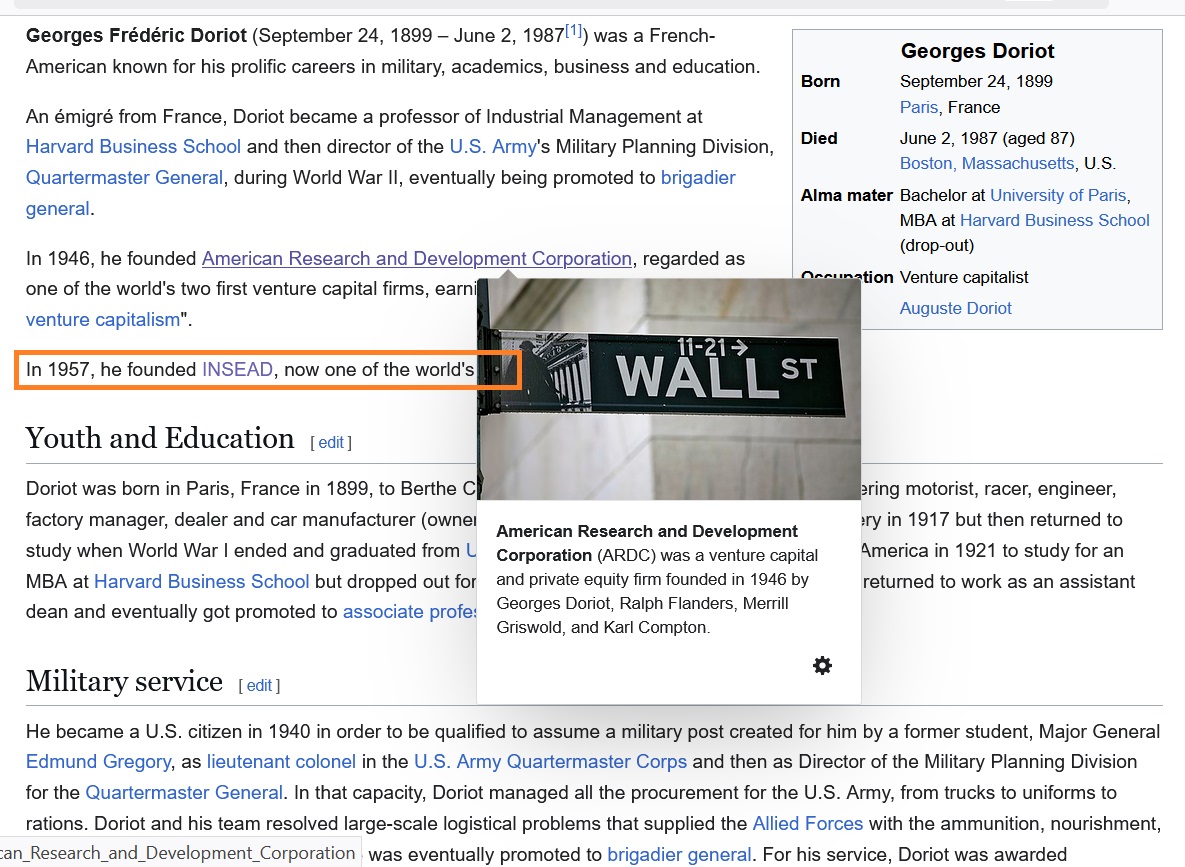Open the Paris link in the infobox
This screenshot has width=1185, height=867.
(919, 107)
